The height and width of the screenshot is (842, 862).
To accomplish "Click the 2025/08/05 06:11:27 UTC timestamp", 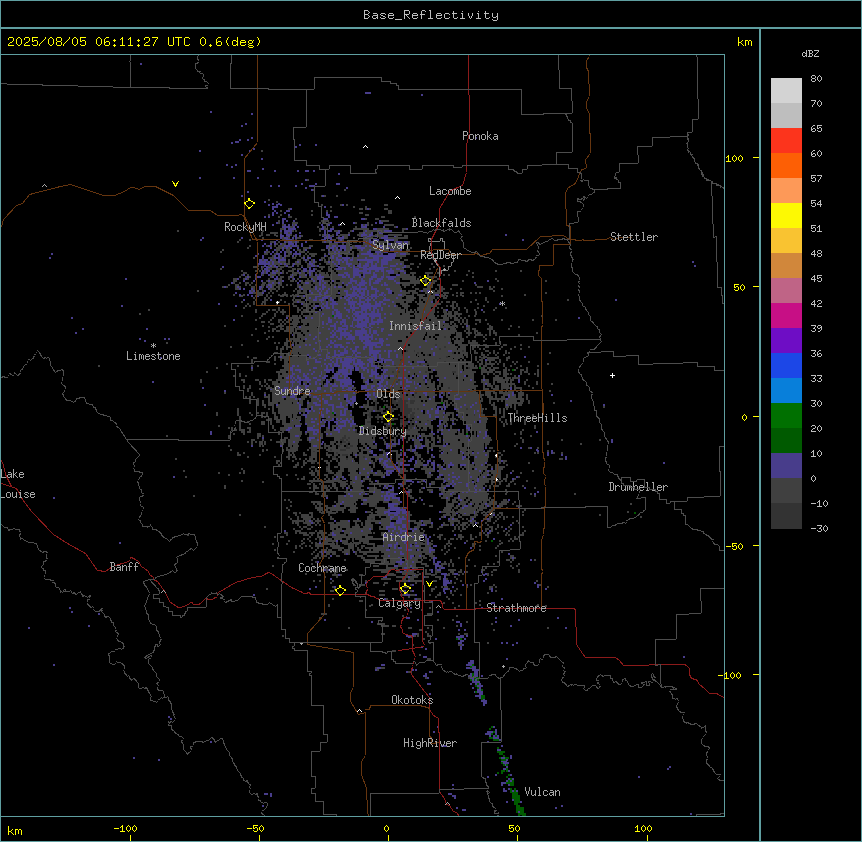I will 99,42.
